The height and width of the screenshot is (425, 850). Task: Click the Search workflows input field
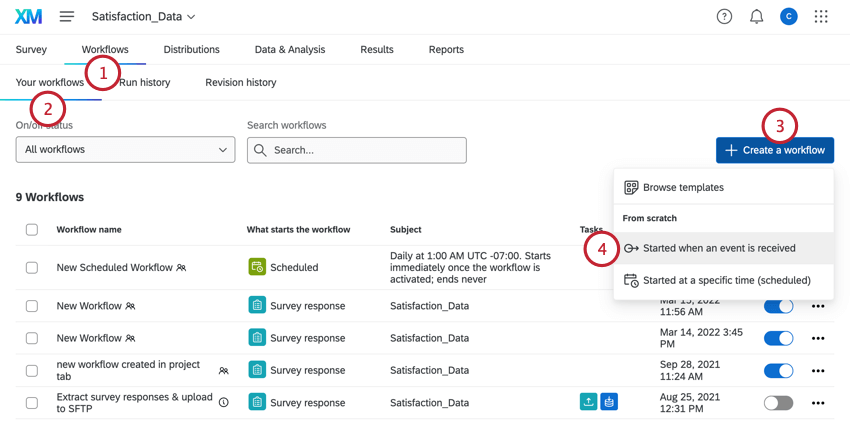357,150
